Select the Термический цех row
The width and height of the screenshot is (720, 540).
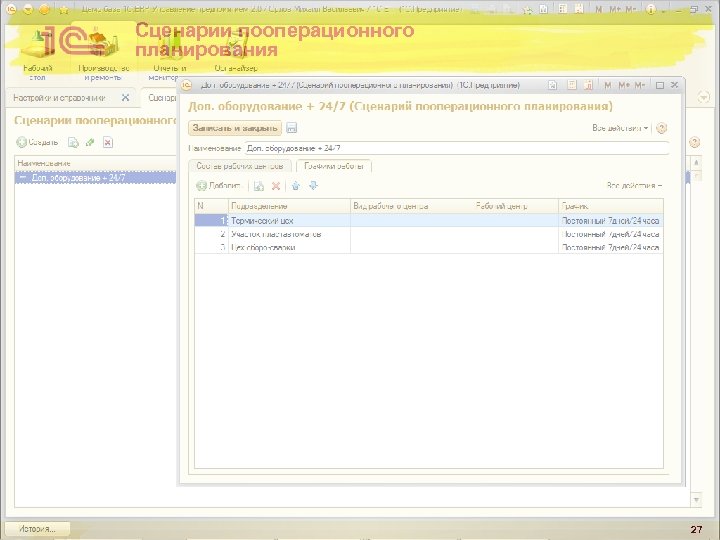click(x=429, y=221)
